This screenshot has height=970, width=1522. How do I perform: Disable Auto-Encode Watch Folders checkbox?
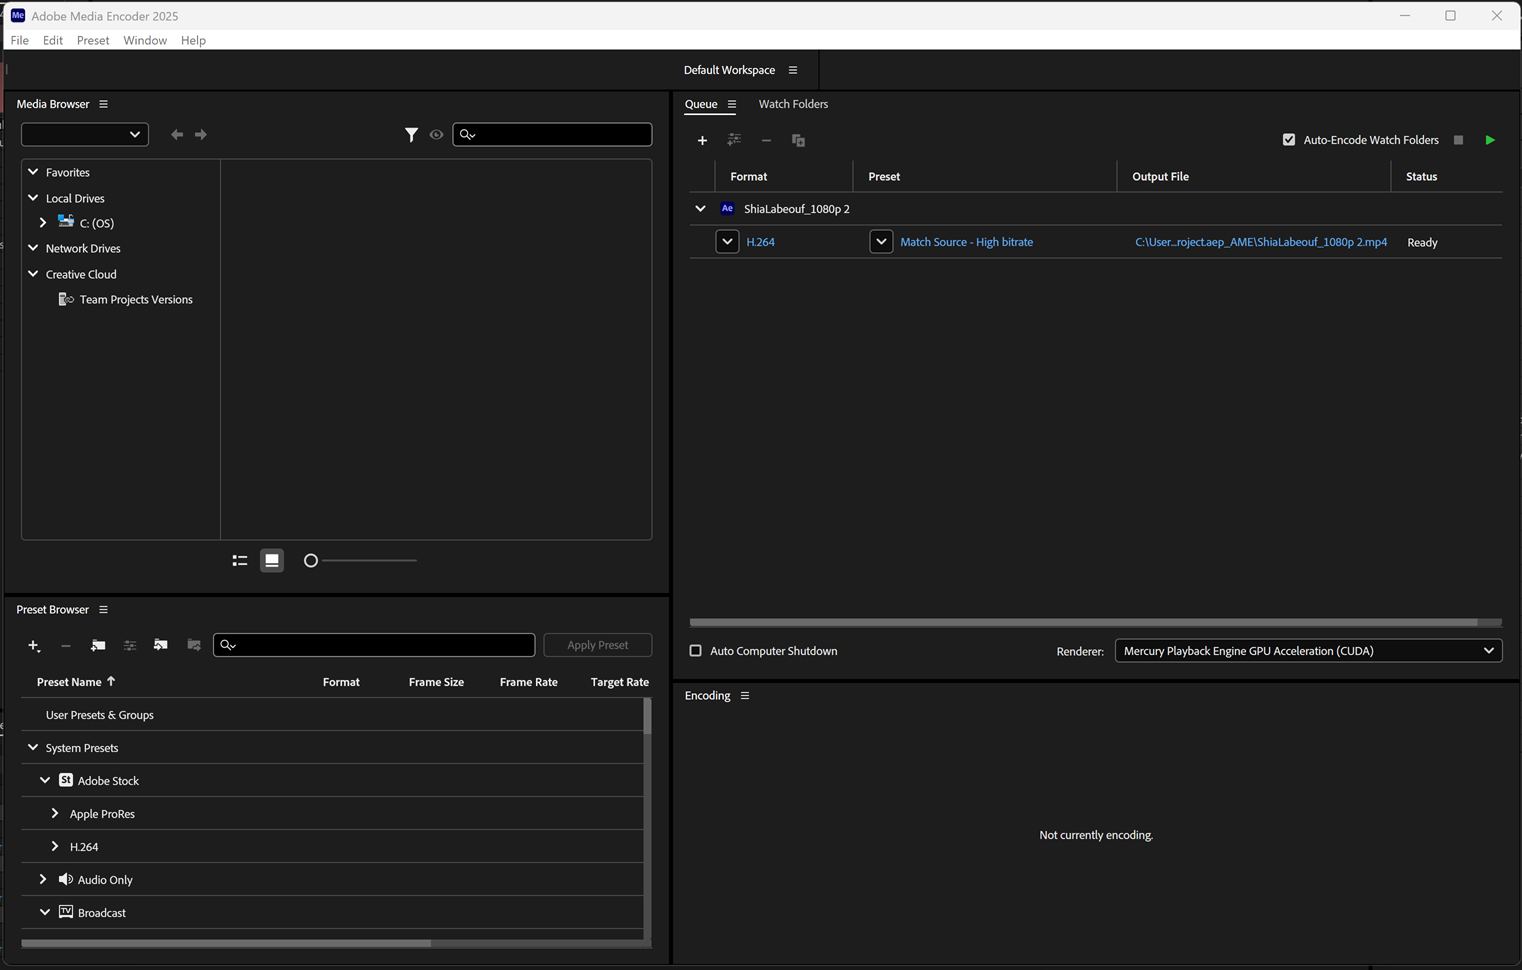1289,140
